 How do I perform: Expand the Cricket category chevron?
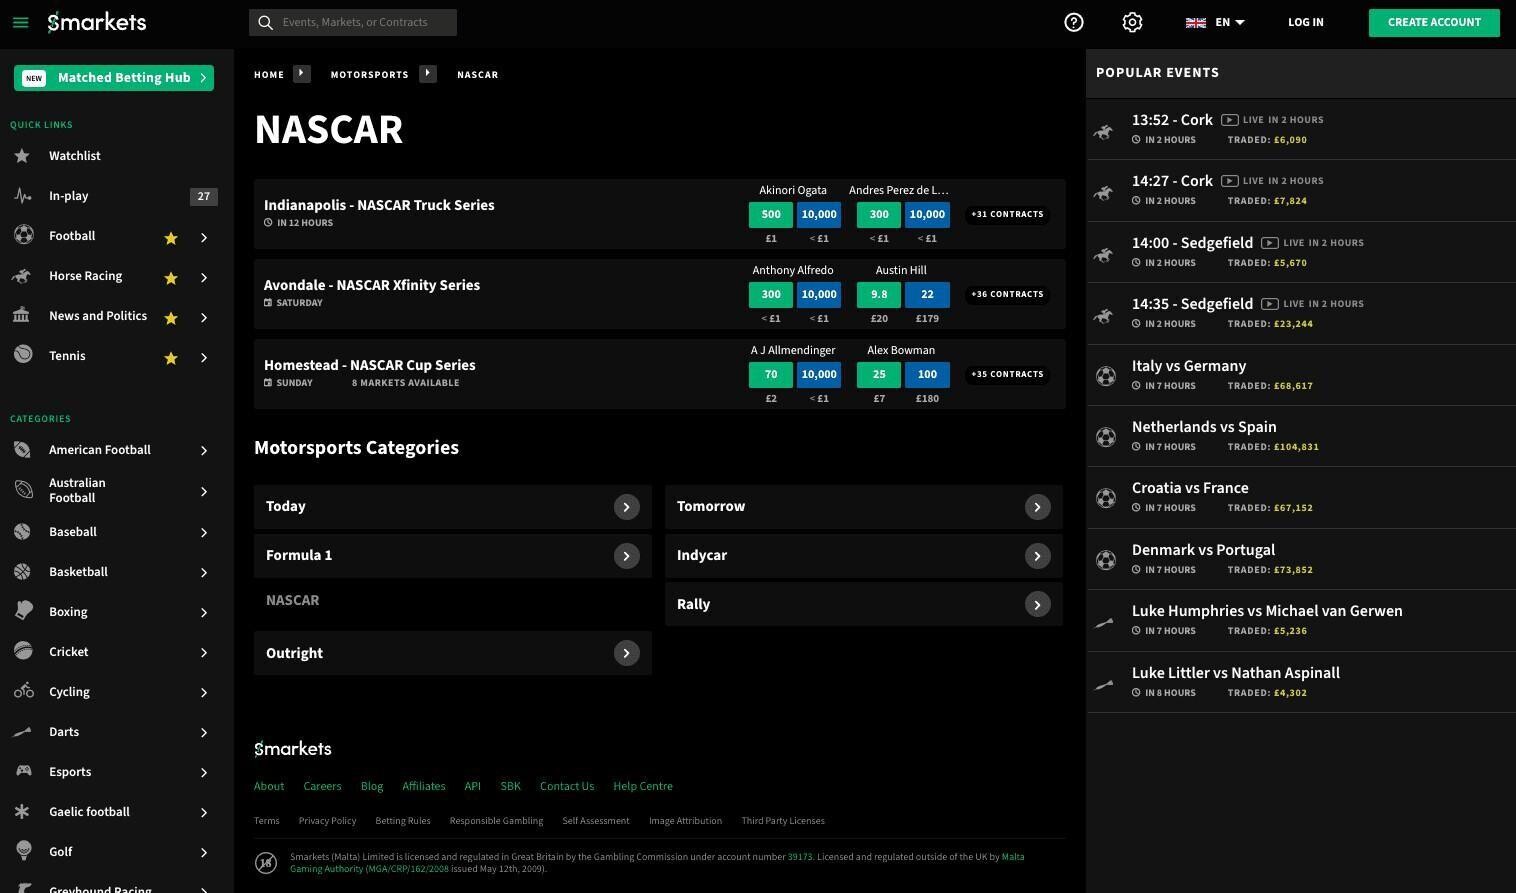(204, 652)
